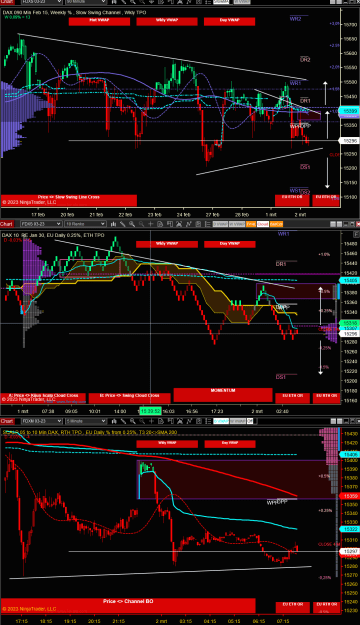This screenshot has height=625, width=360.
Task: Click A: Price <> Kijun Scalp Cloud Cross button
Action: [x=43, y=398]
